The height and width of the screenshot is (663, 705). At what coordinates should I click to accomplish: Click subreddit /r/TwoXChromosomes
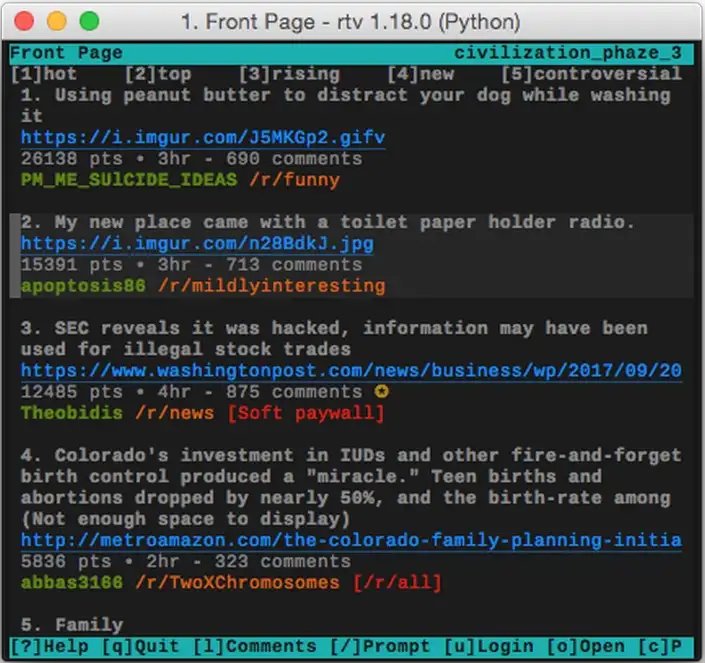[x=237, y=583]
